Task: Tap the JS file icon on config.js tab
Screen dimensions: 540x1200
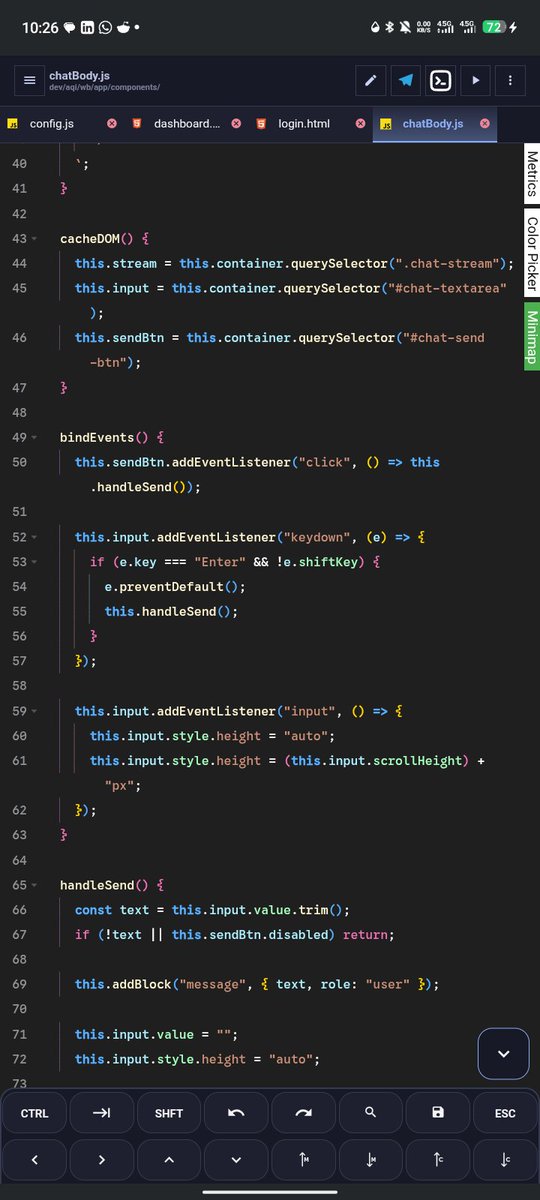Action: click(x=14, y=124)
